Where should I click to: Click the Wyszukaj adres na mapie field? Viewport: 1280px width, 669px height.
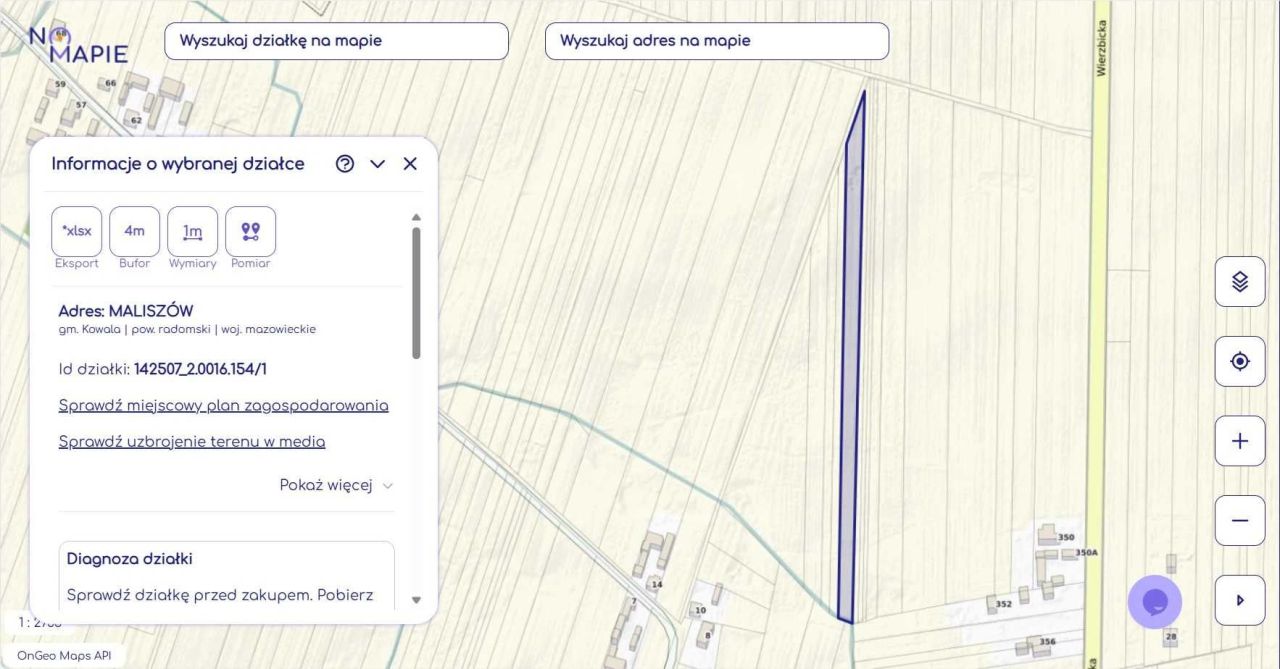[716, 41]
